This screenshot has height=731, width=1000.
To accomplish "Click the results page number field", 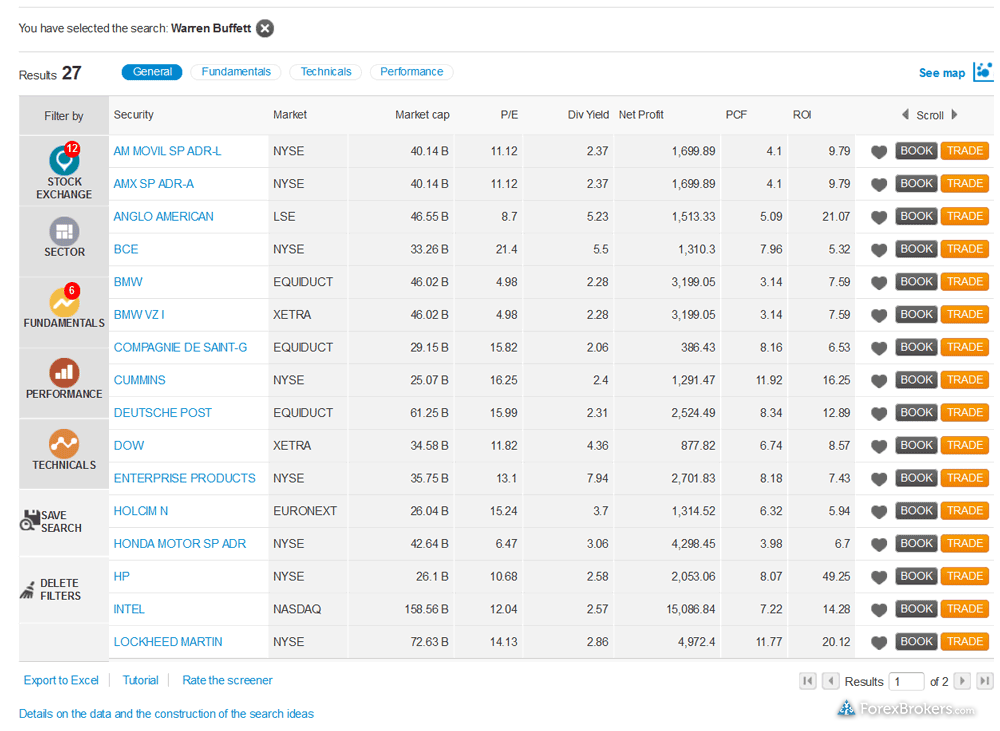I will click(906, 681).
